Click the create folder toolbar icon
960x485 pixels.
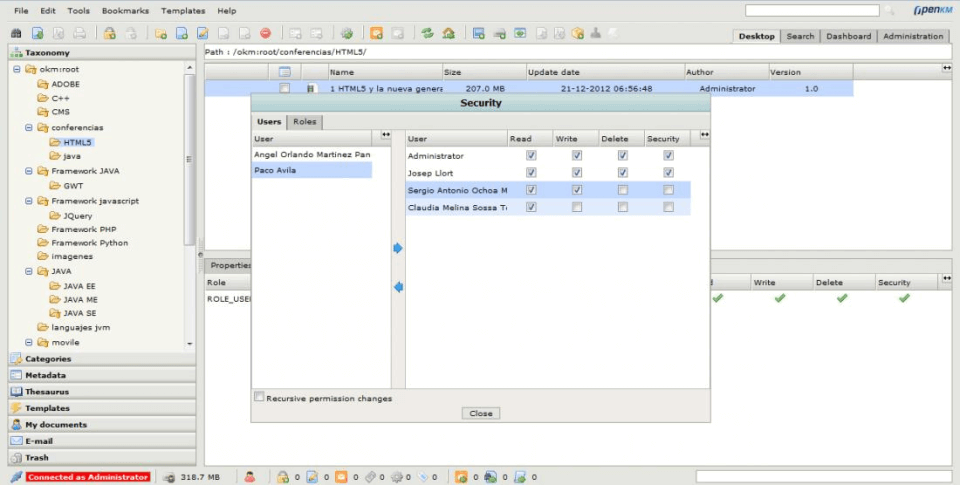(161, 34)
